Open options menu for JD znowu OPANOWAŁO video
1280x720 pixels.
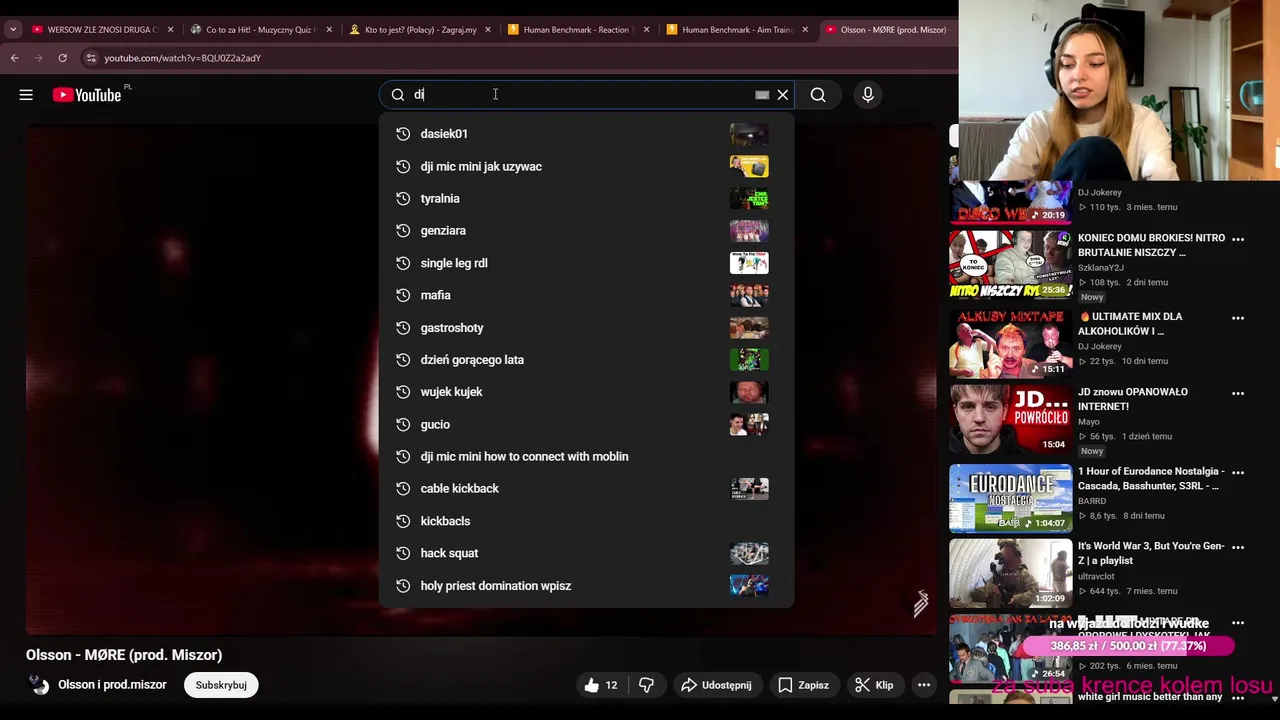pos(1238,393)
